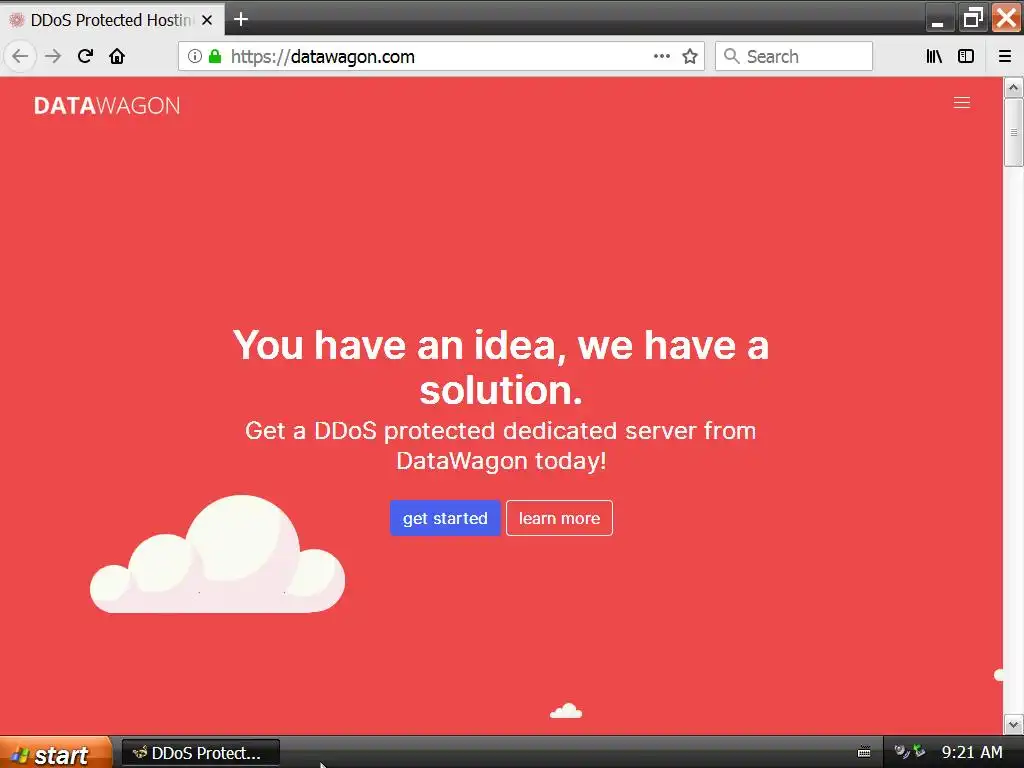Expand the website navigation hamburger menu
The image size is (1024, 768).
pyautogui.click(x=961, y=103)
